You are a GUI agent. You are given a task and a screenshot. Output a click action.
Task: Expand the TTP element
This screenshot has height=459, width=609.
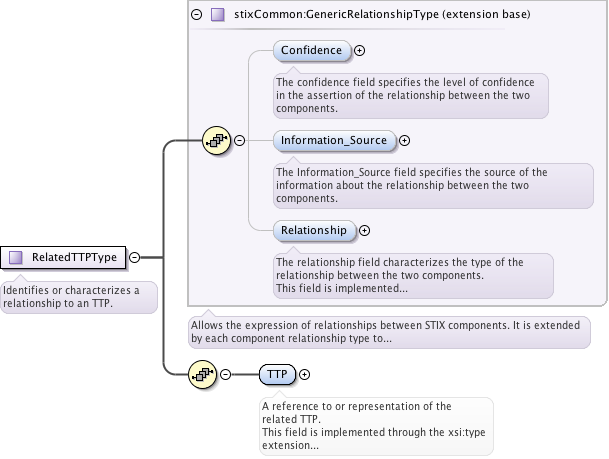point(304,374)
